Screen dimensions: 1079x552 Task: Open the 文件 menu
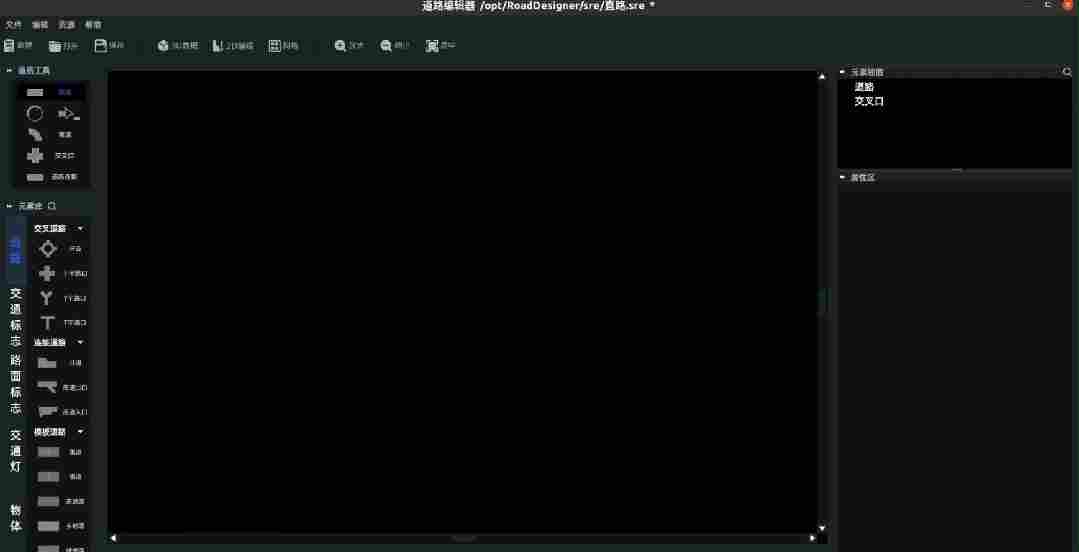click(x=14, y=25)
